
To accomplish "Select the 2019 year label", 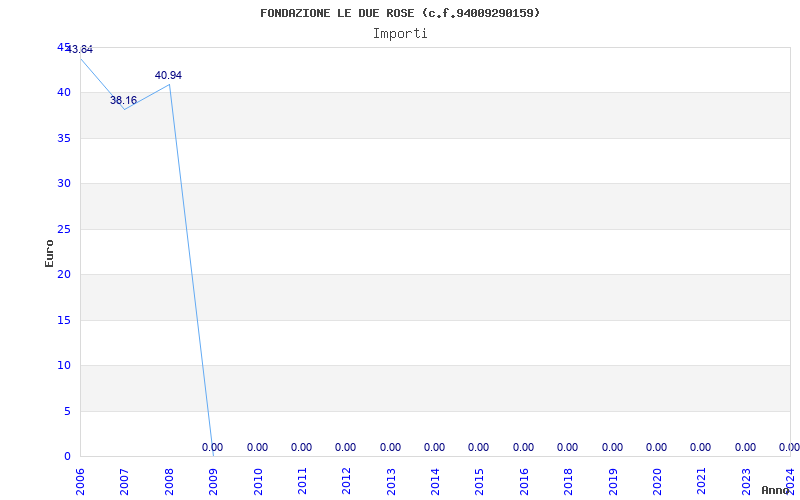I will (x=613, y=481).
